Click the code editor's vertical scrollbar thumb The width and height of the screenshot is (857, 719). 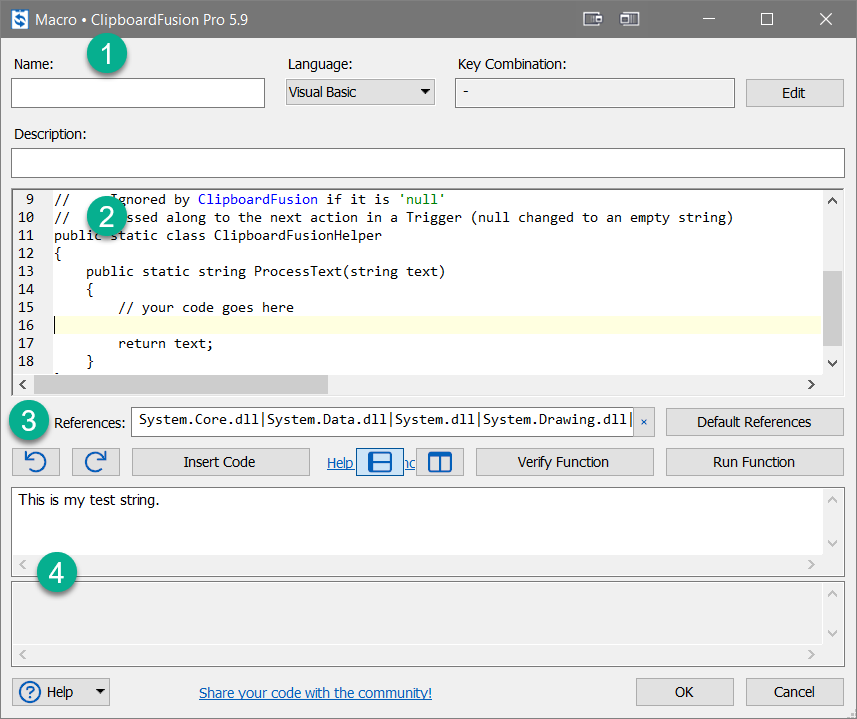pyautogui.click(x=832, y=308)
